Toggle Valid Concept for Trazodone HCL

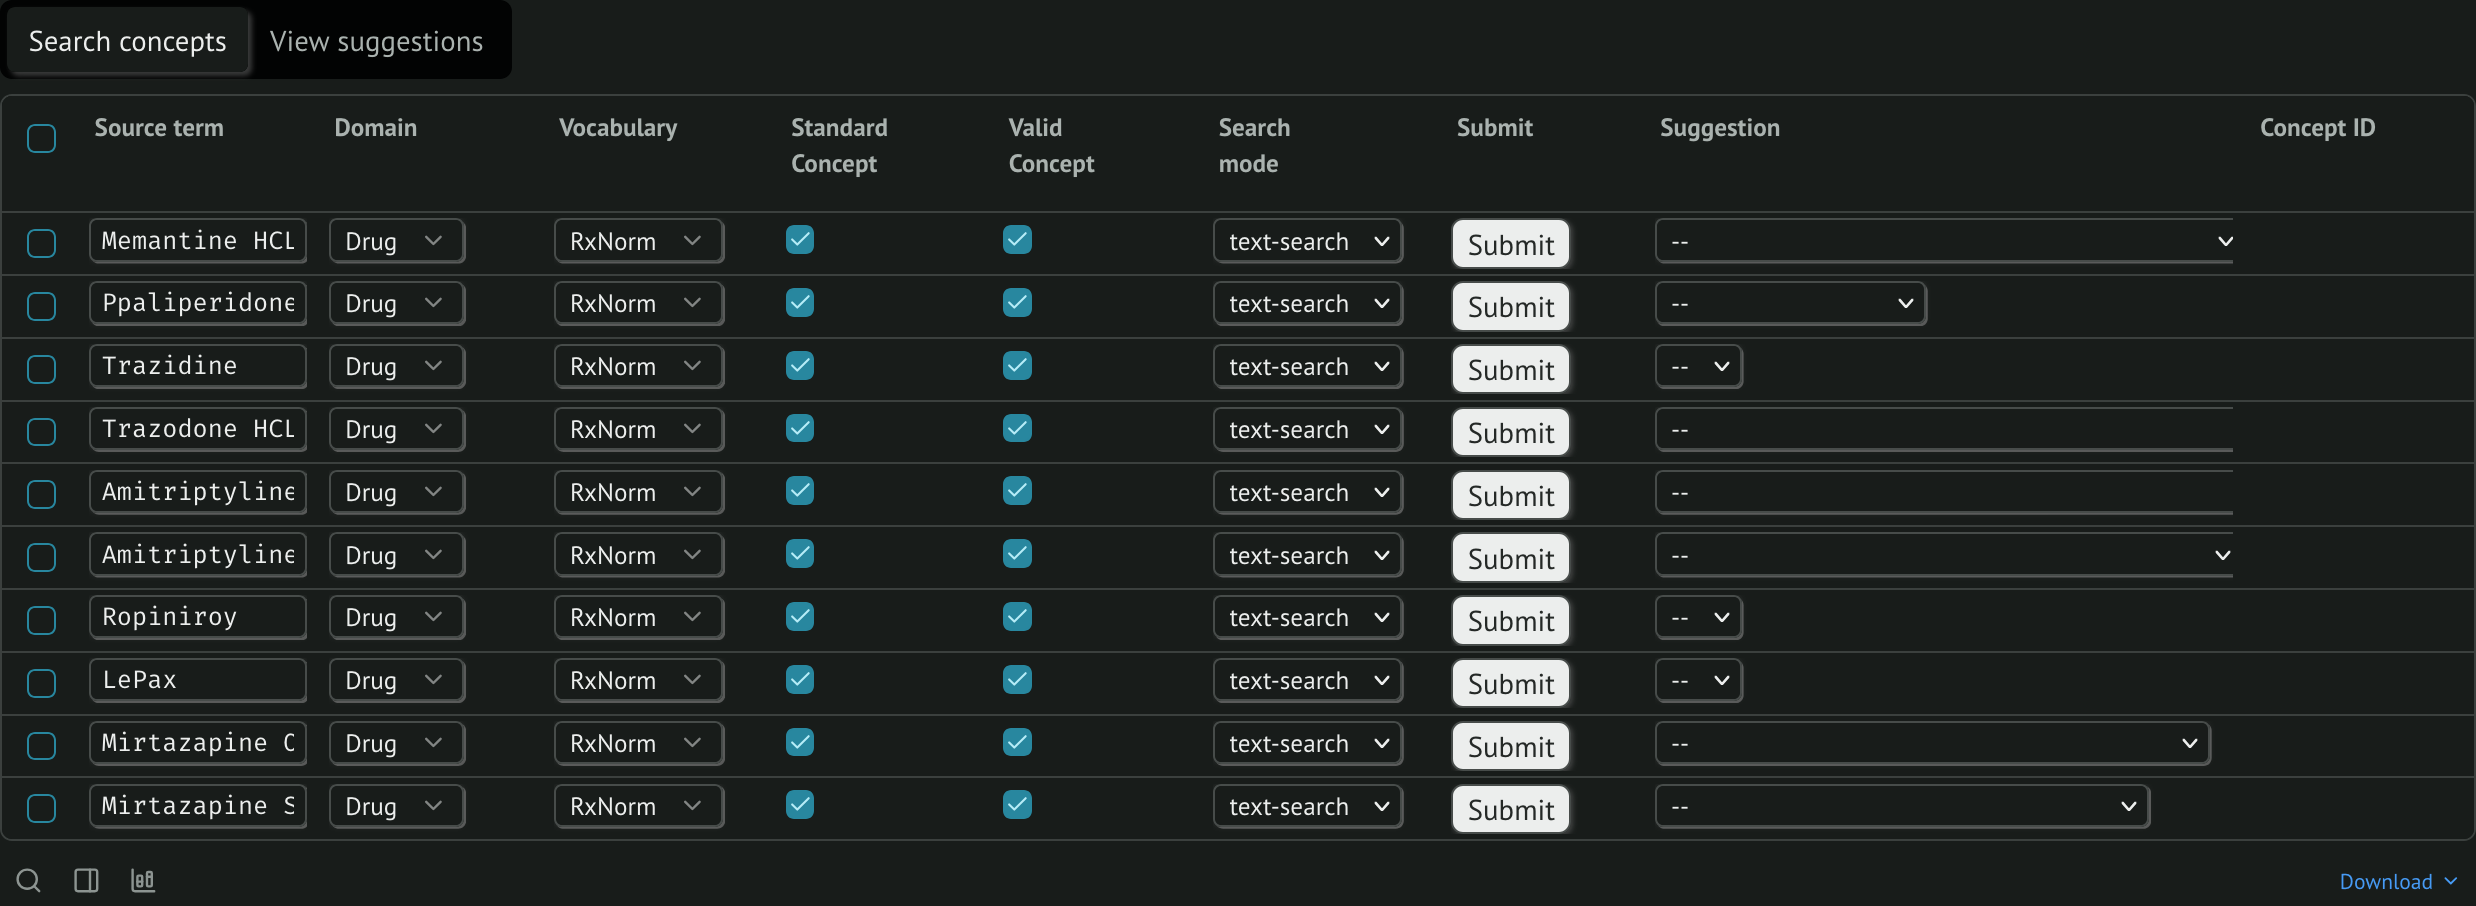(x=1016, y=428)
